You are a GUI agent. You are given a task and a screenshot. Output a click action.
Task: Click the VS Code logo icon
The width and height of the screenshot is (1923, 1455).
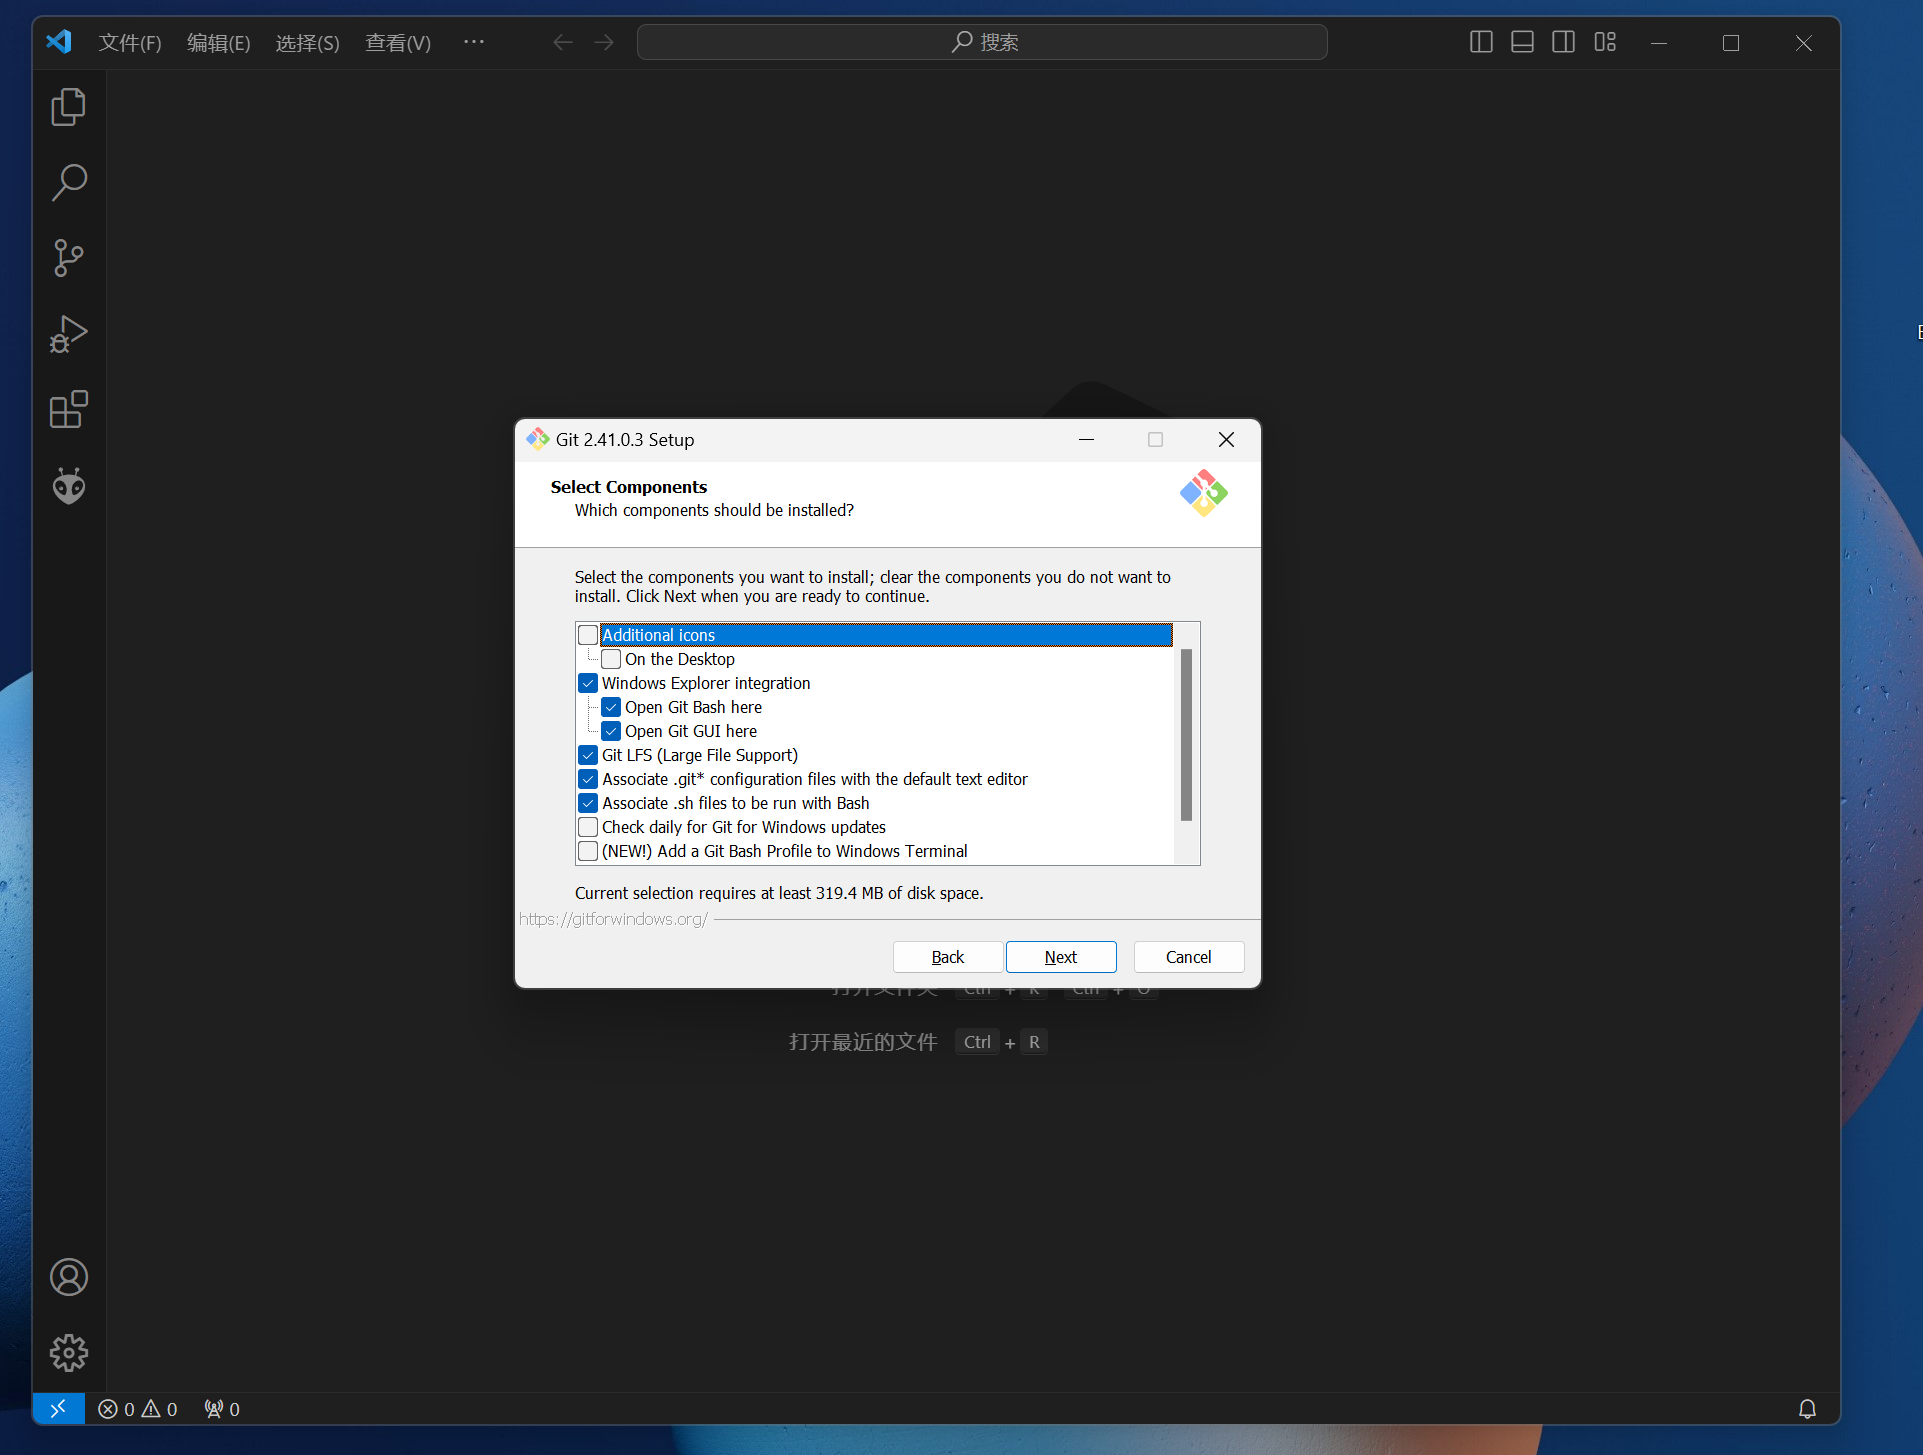(x=59, y=42)
